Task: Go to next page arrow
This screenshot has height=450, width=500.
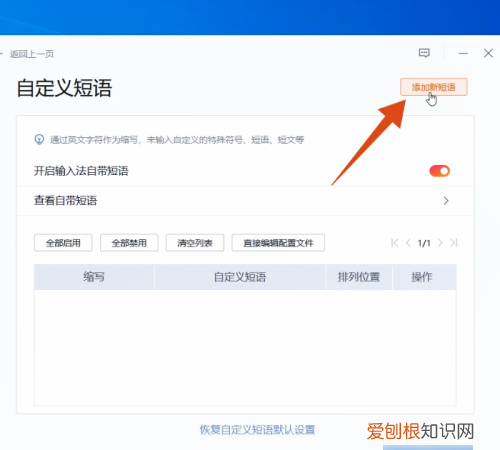Action: [440, 243]
